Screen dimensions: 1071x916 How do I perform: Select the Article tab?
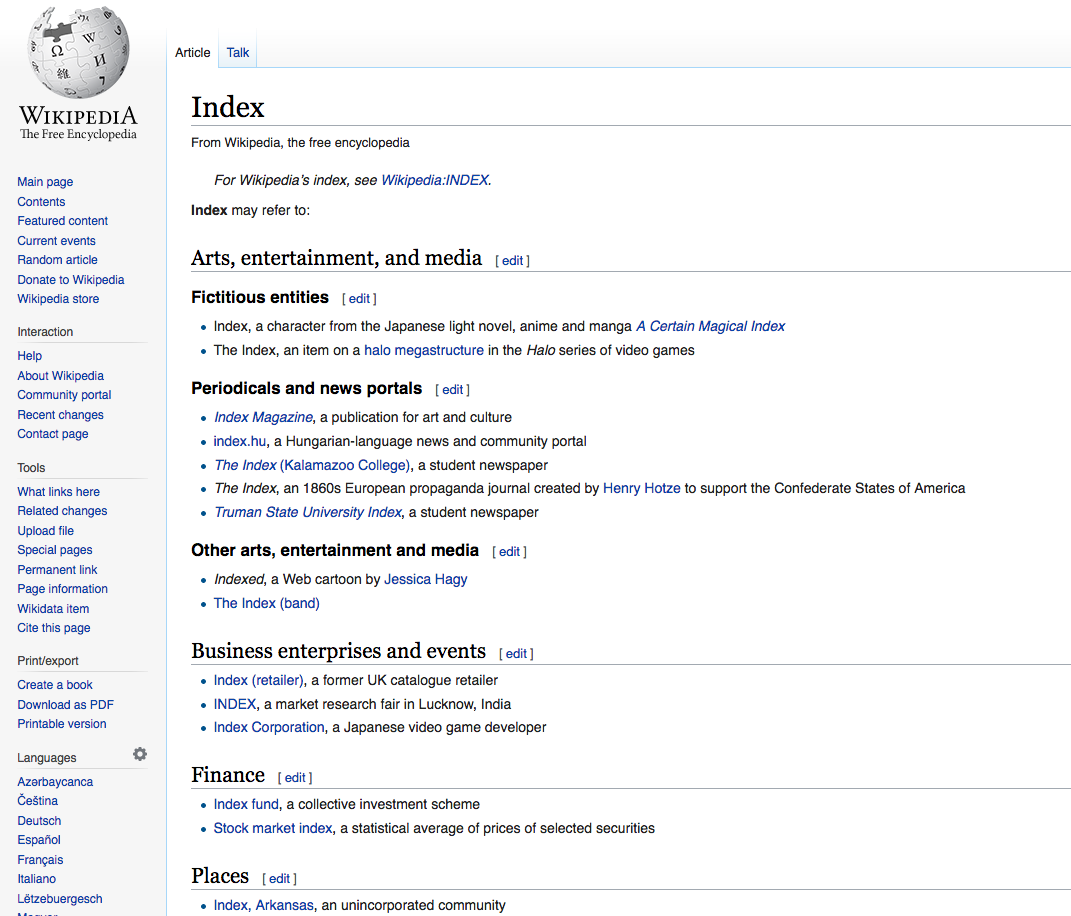[x=193, y=53]
